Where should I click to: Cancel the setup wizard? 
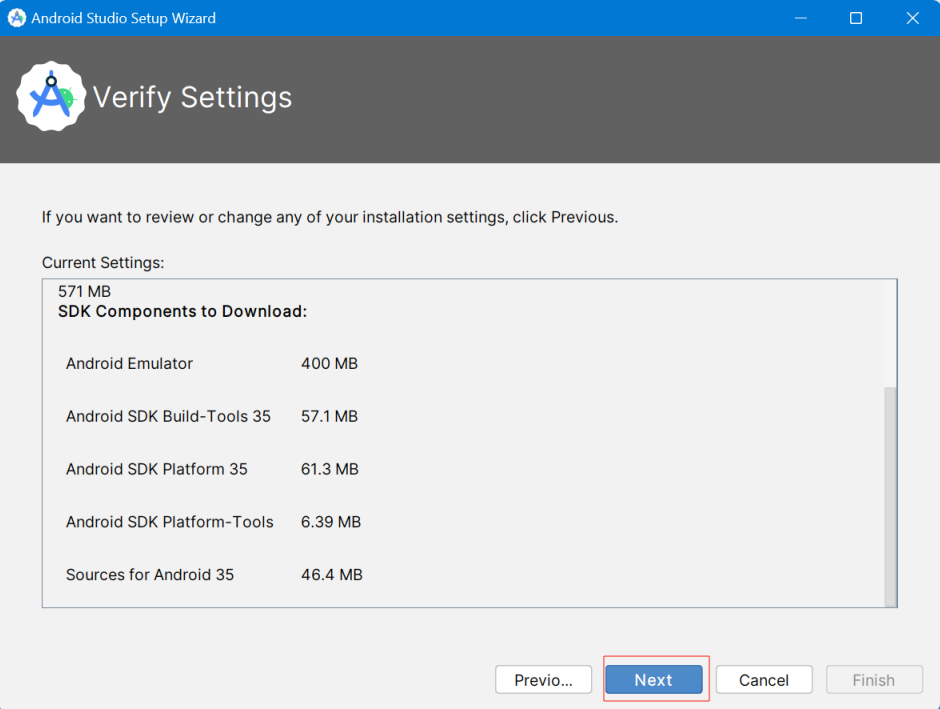764,680
